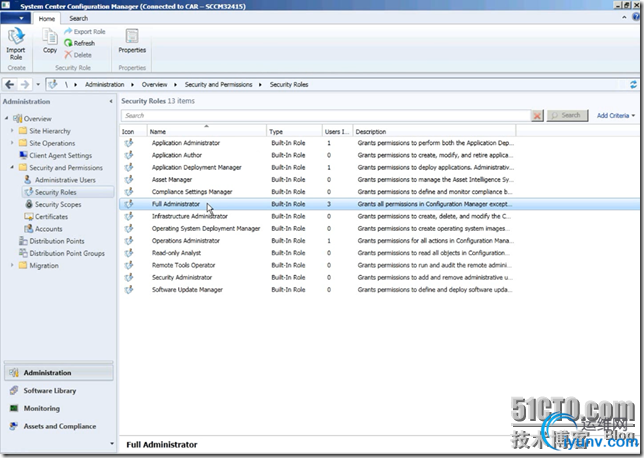Sort by the Type column header
This screenshot has height=458, width=644.
click(x=294, y=131)
